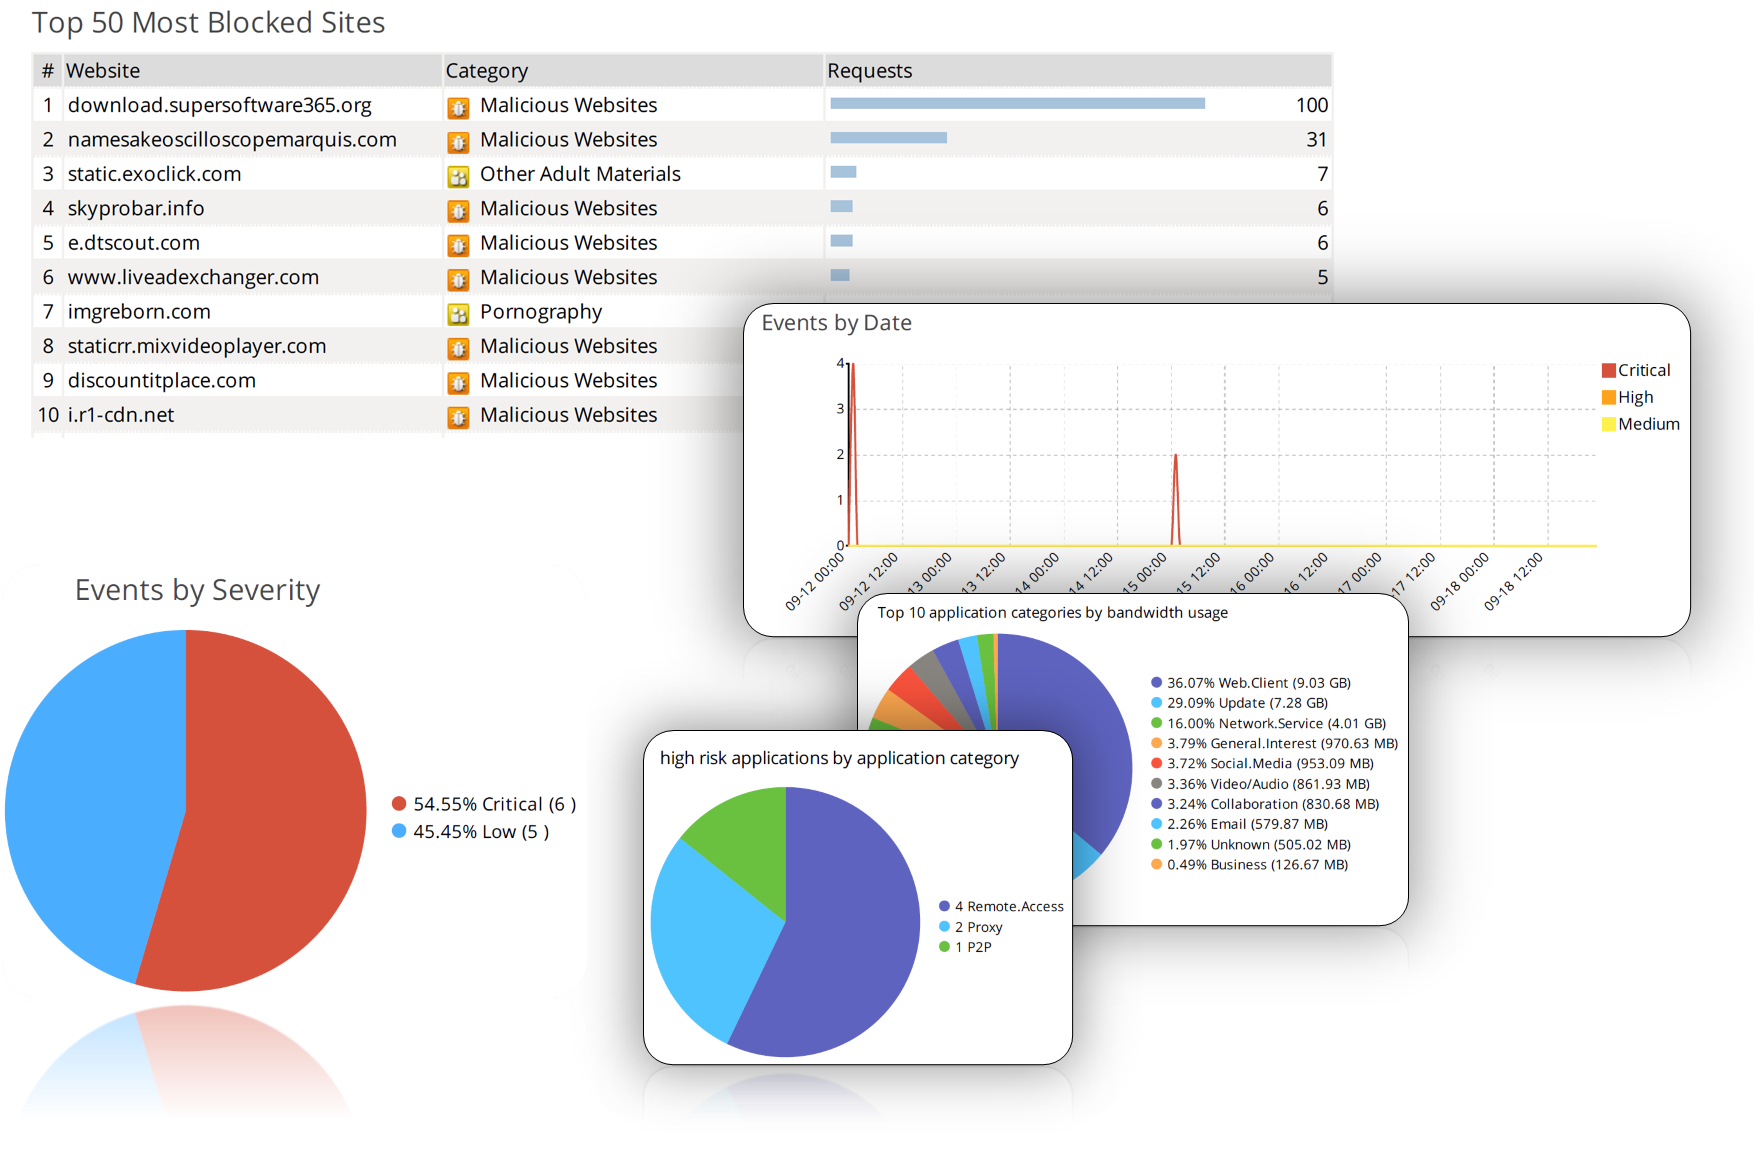Click www.liveadexchanger.com website entry

click(x=193, y=277)
